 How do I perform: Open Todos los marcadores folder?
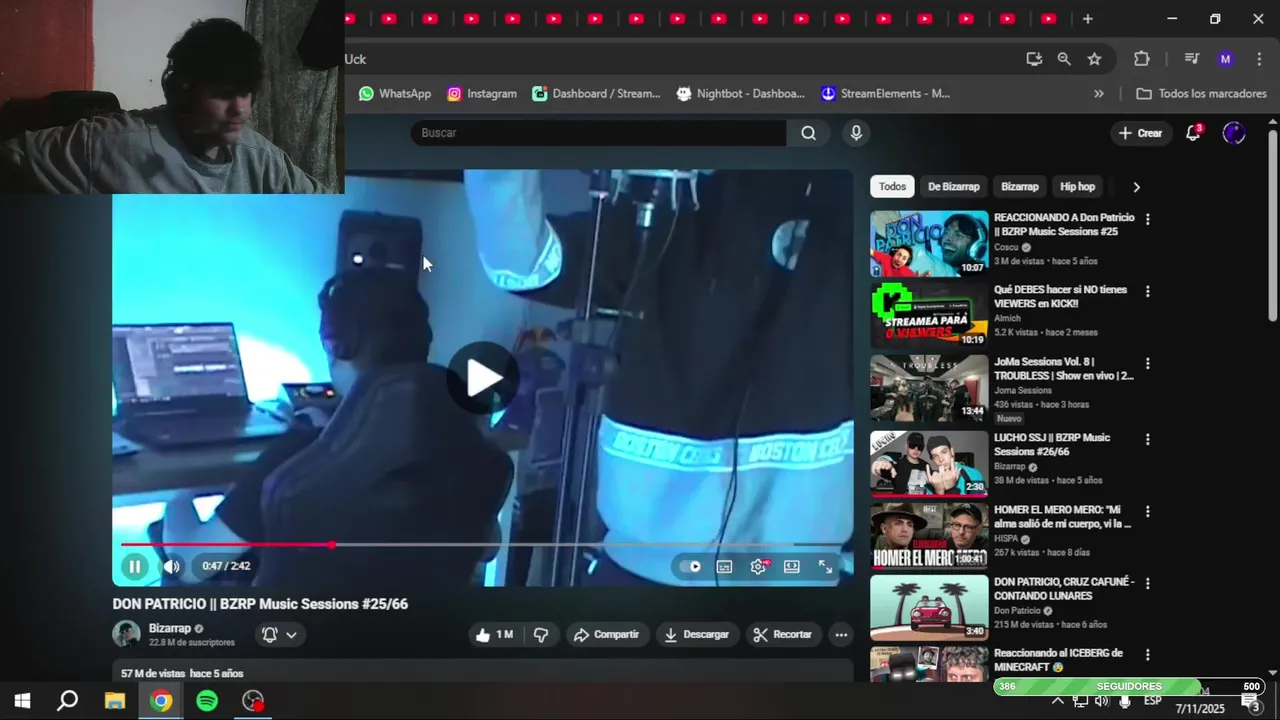tap(1201, 93)
